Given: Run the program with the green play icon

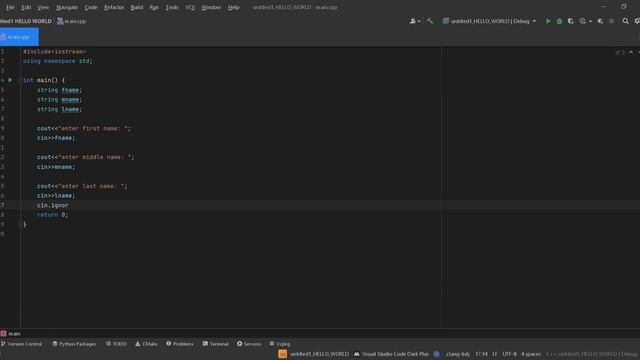Looking at the screenshot, I should tap(548, 21).
